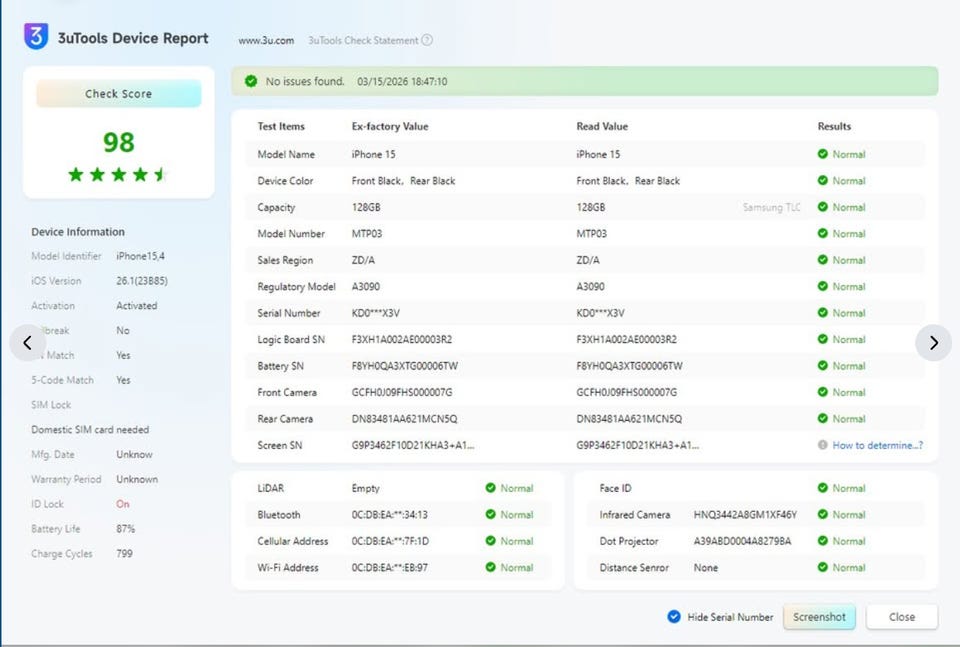Click the Normal check icon for Battery SN
The width and height of the screenshot is (960, 647).
click(822, 366)
